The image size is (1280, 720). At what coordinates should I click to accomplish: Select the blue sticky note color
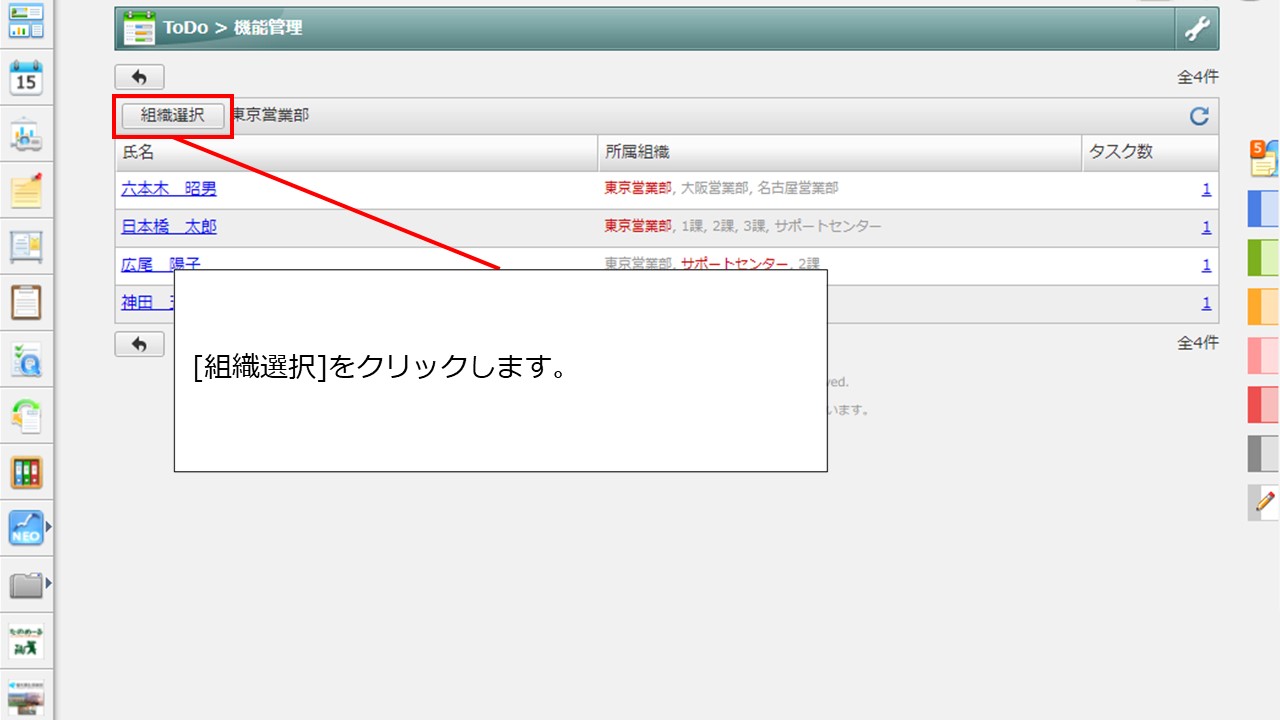(1264, 209)
